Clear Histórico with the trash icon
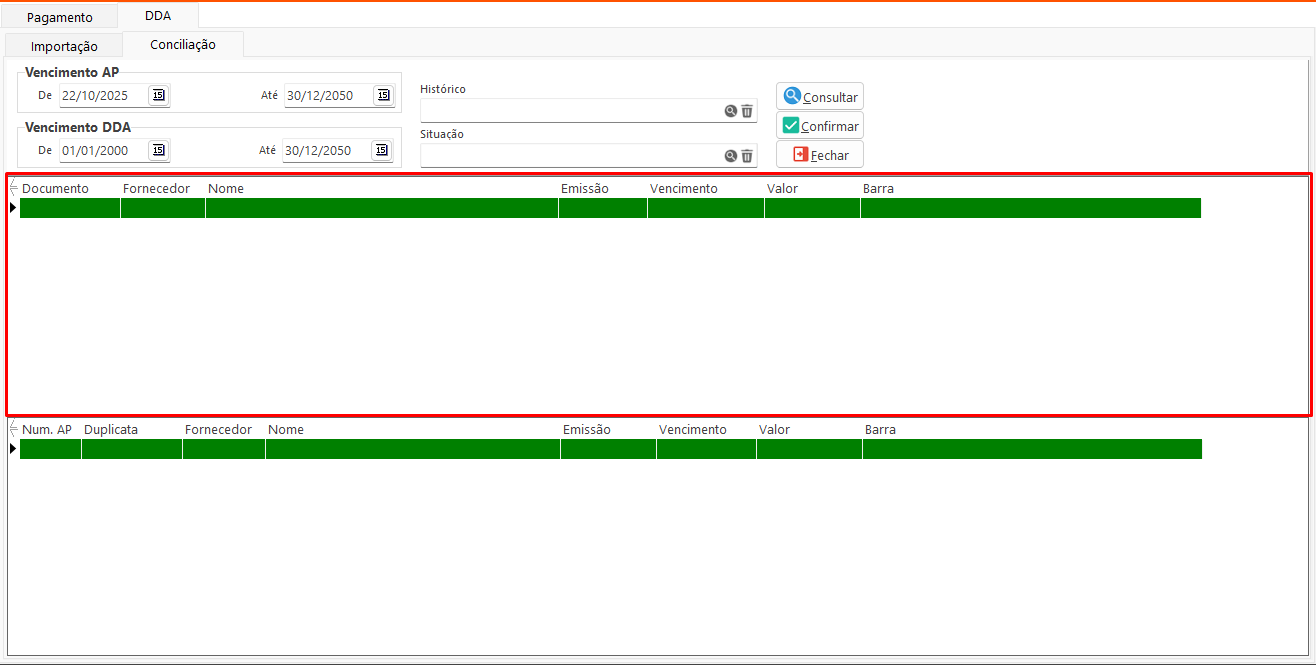Image resolution: width=1316 pixels, height=665 pixels. click(747, 111)
